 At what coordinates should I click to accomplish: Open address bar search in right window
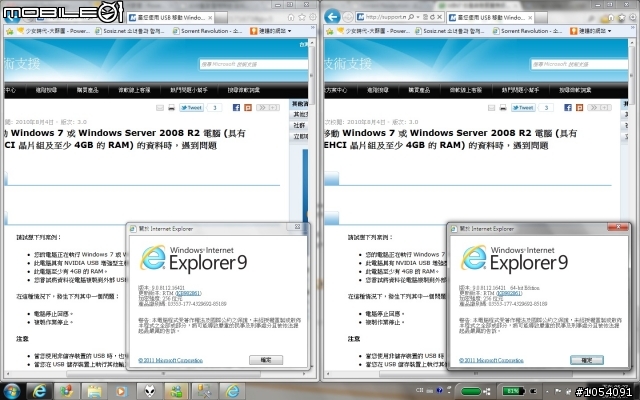coord(411,17)
